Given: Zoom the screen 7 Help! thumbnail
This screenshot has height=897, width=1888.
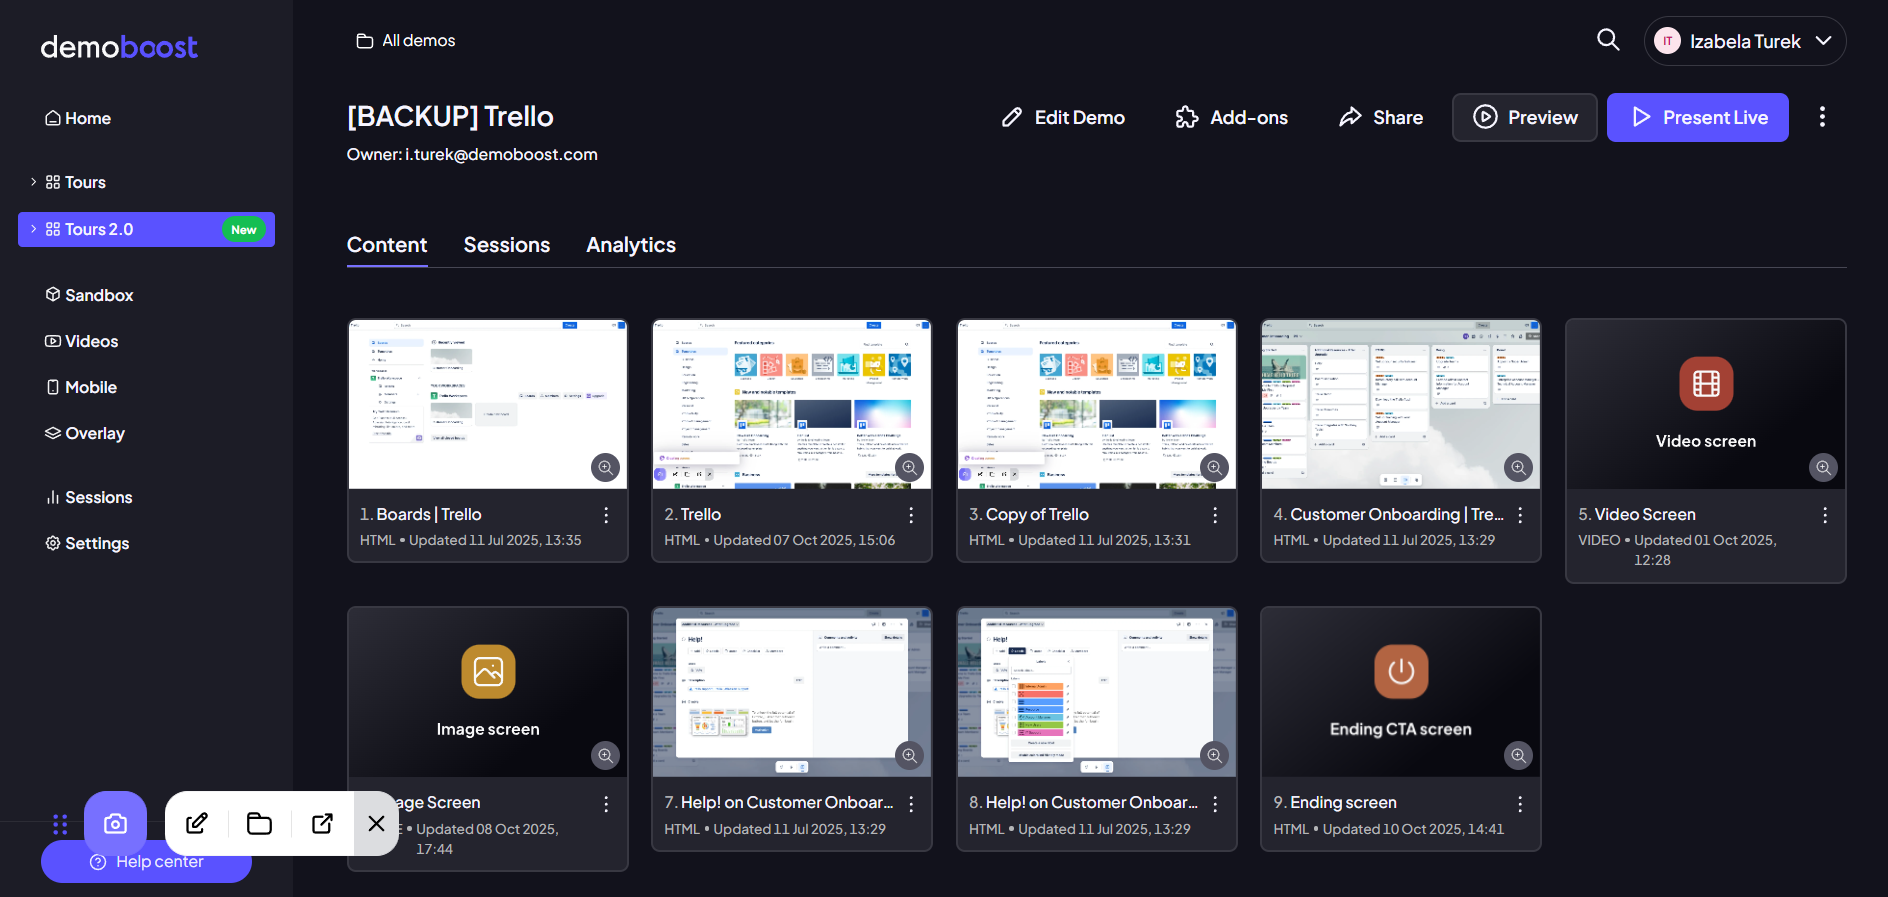Looking at the screenshot, I should (x=909, y=756).
